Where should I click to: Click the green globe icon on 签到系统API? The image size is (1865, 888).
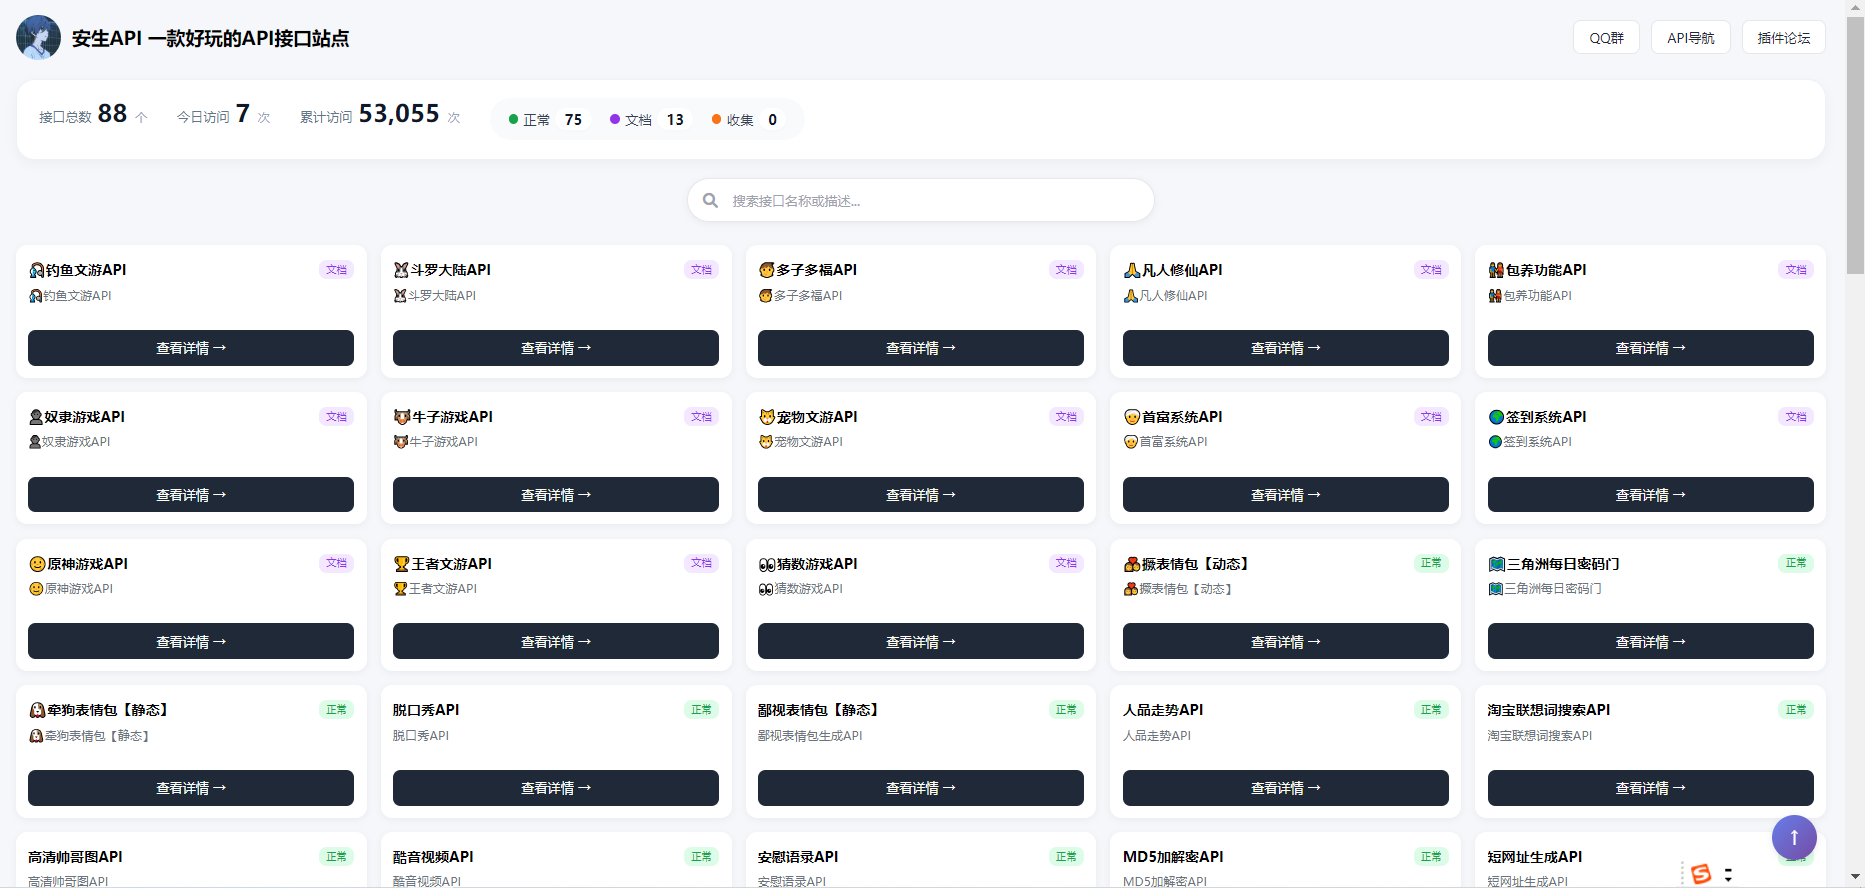coord(1496,417)
